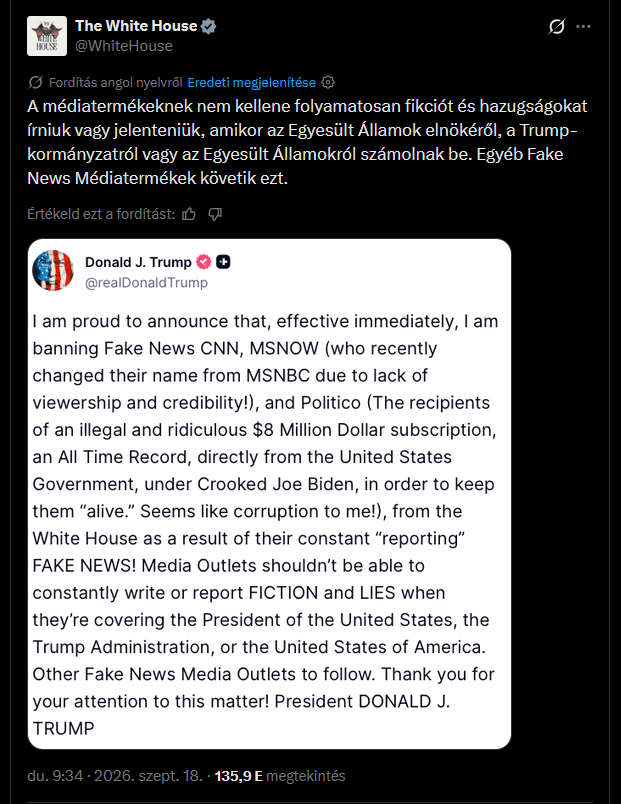Open the @WhiteHouse handle link
Screen dimensions: 621x804
pos(124,46)
